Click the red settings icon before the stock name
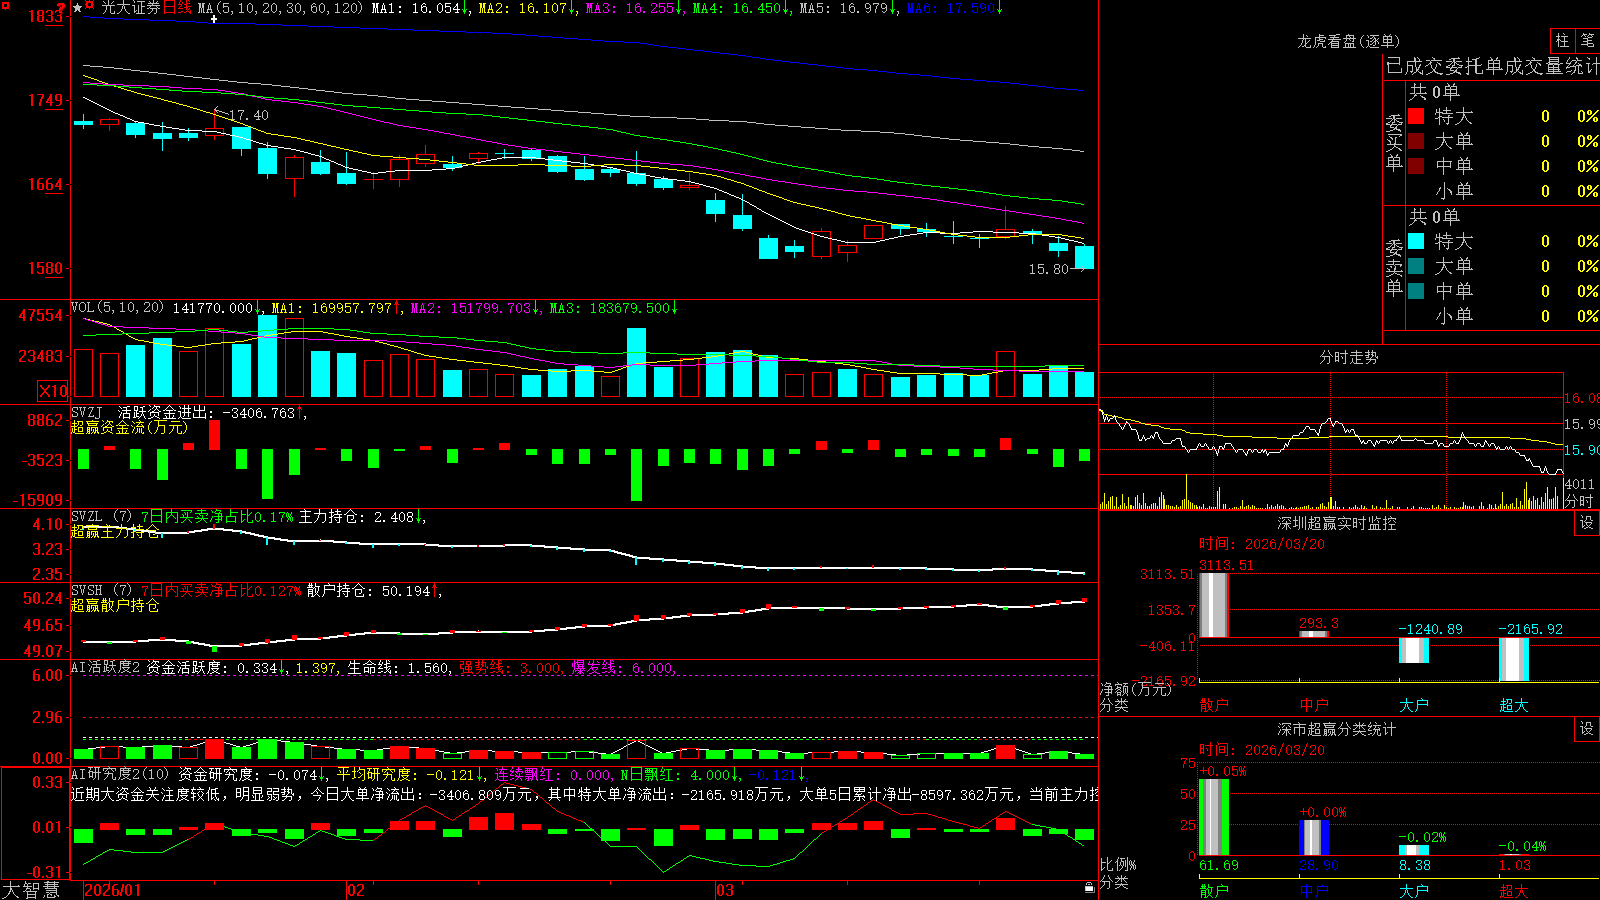Image resolution: width=1600 pixels, height=900 pixels. click(89, 5)
